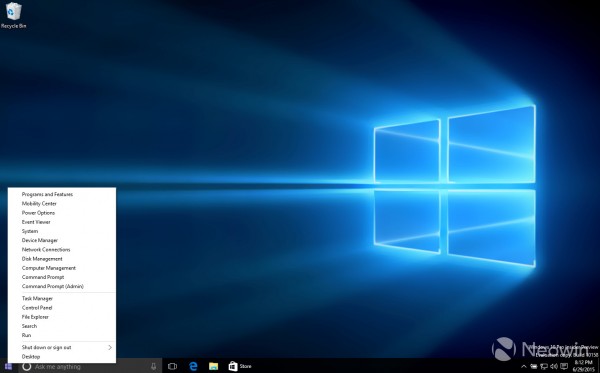Open the Recycle Bin desktop icon
Image resolution: width=600 pixels, height=373 pixels.
pos(13,15)
